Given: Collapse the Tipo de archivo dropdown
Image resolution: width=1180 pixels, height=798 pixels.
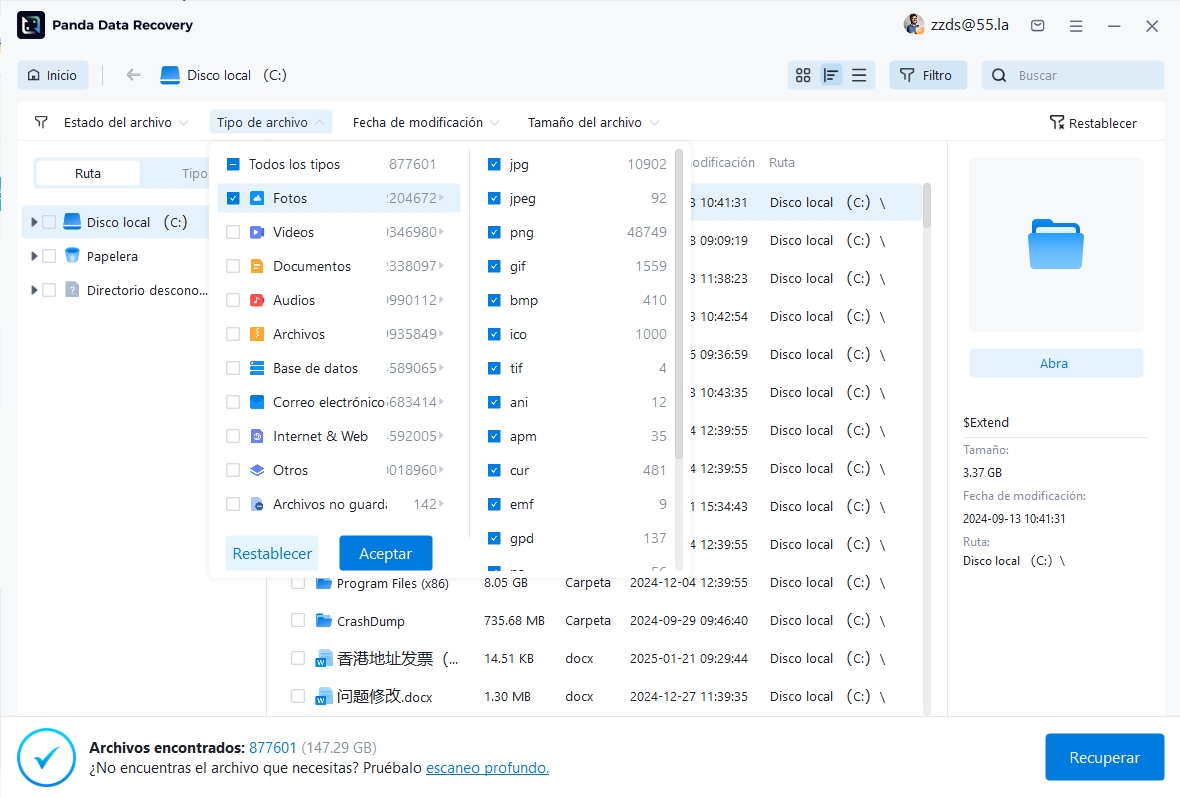Looking at the screenshot, I should [270, 122].
